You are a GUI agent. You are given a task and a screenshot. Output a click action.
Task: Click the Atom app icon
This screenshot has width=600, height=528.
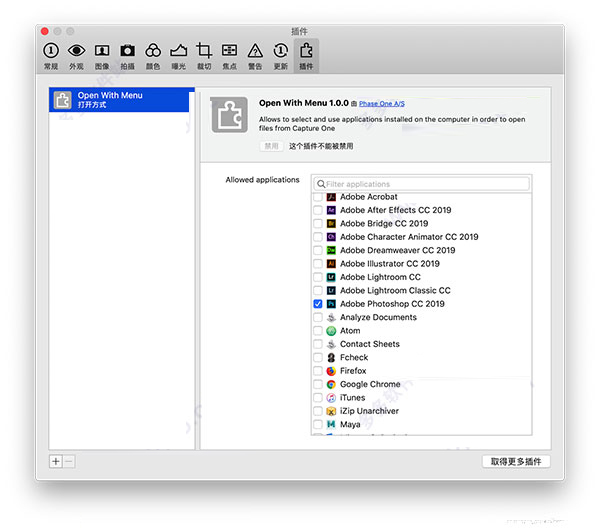[331, 331]
